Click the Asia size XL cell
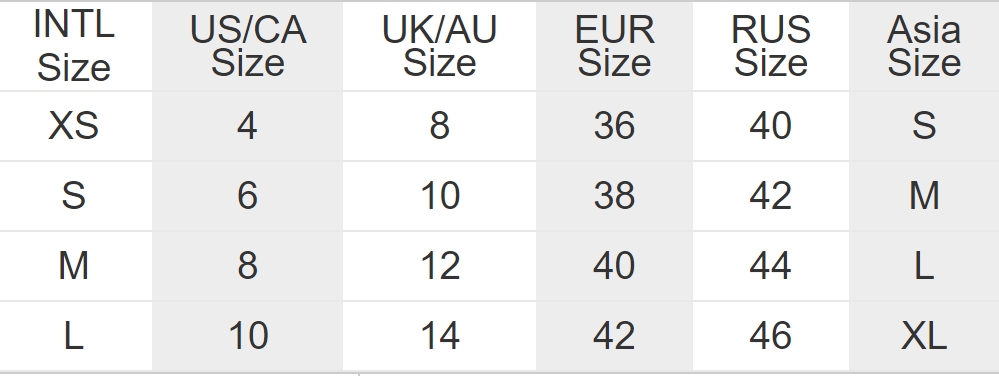 (924, 336)
